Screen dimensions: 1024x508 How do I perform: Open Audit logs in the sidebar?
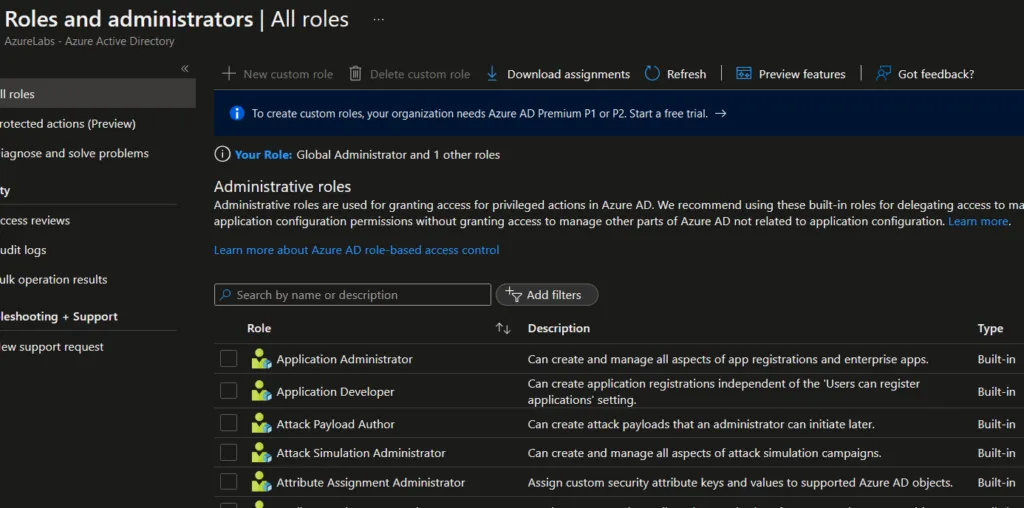point(23,250)
